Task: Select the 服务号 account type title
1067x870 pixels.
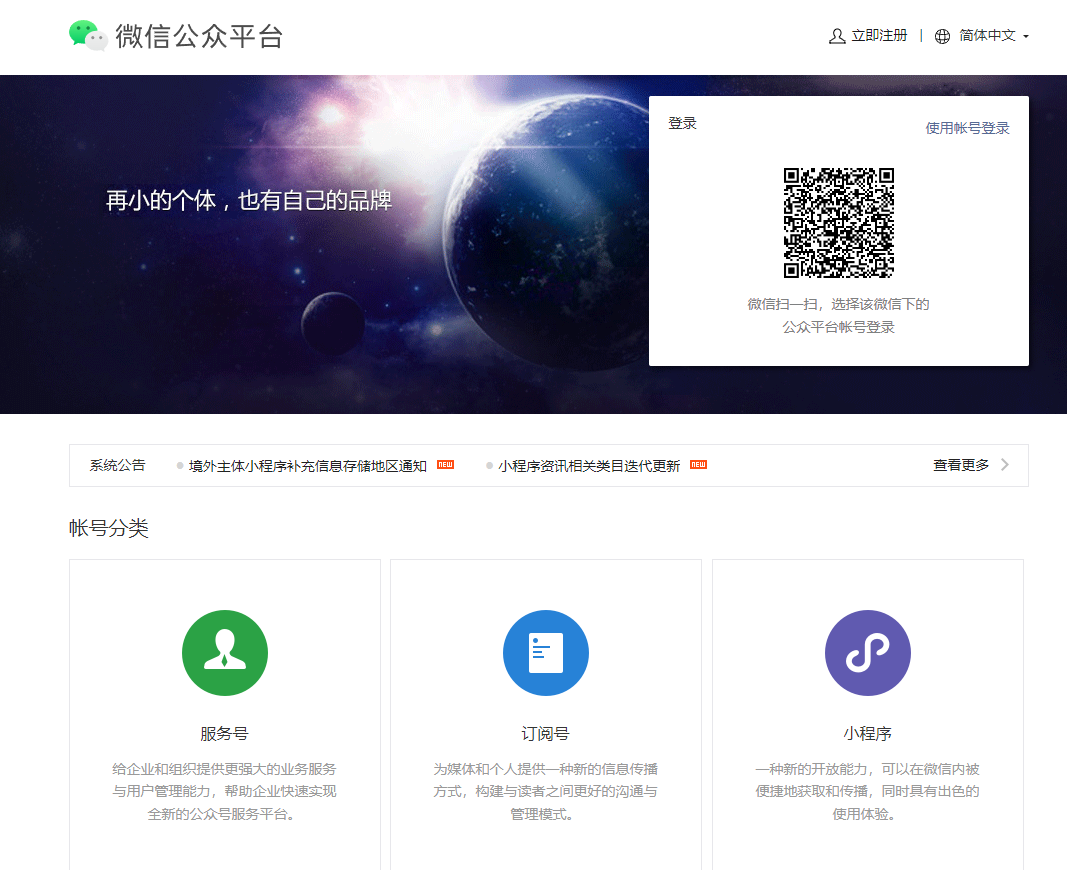Action: 224,733
